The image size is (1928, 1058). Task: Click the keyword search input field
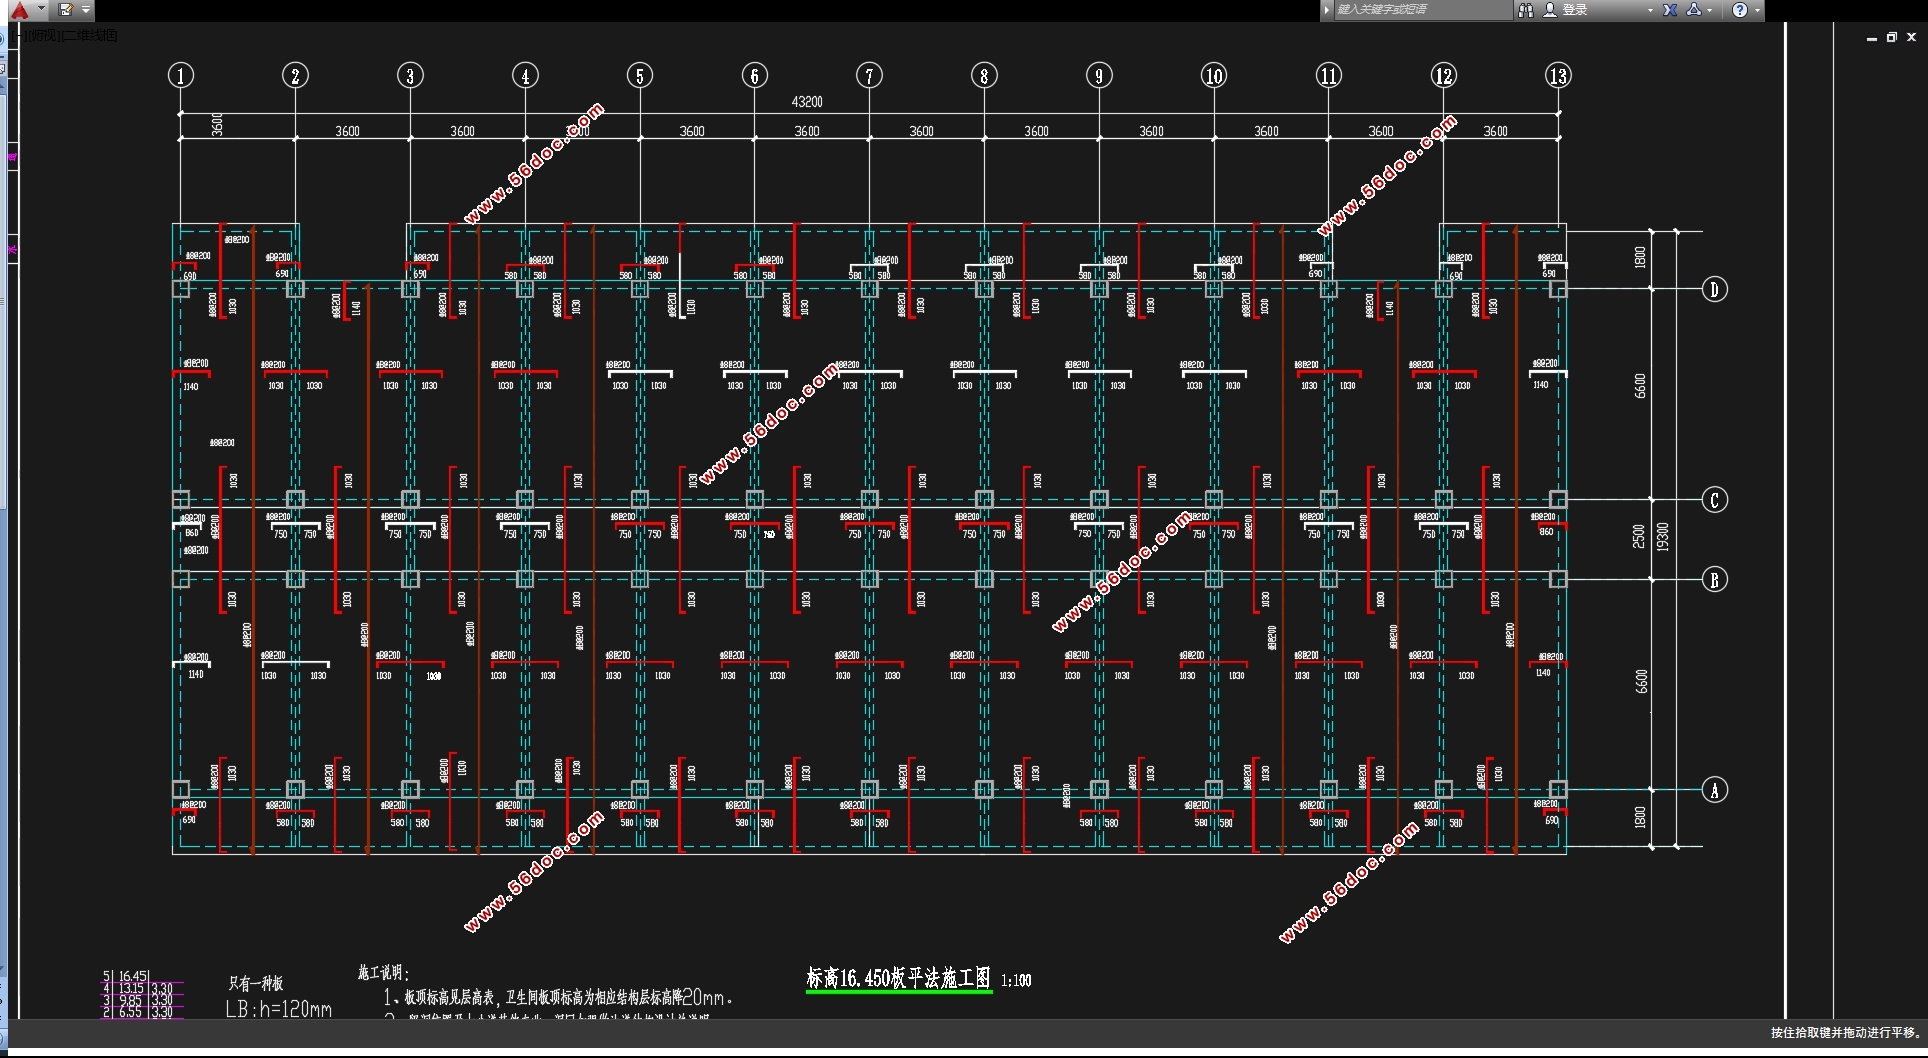tap(1422, 10)
